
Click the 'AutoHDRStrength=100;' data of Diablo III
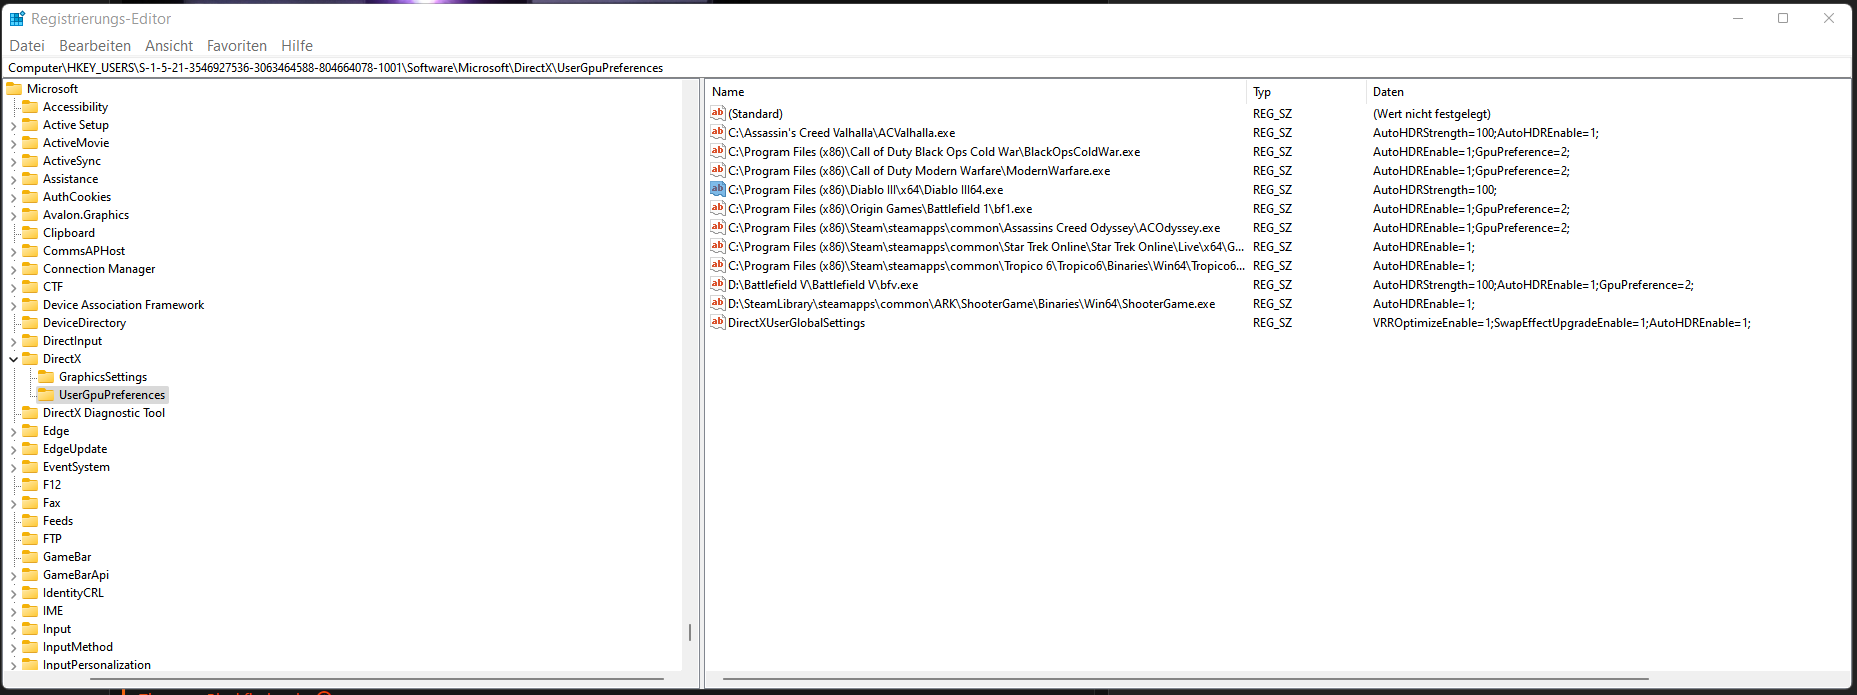coord(1434,190)
